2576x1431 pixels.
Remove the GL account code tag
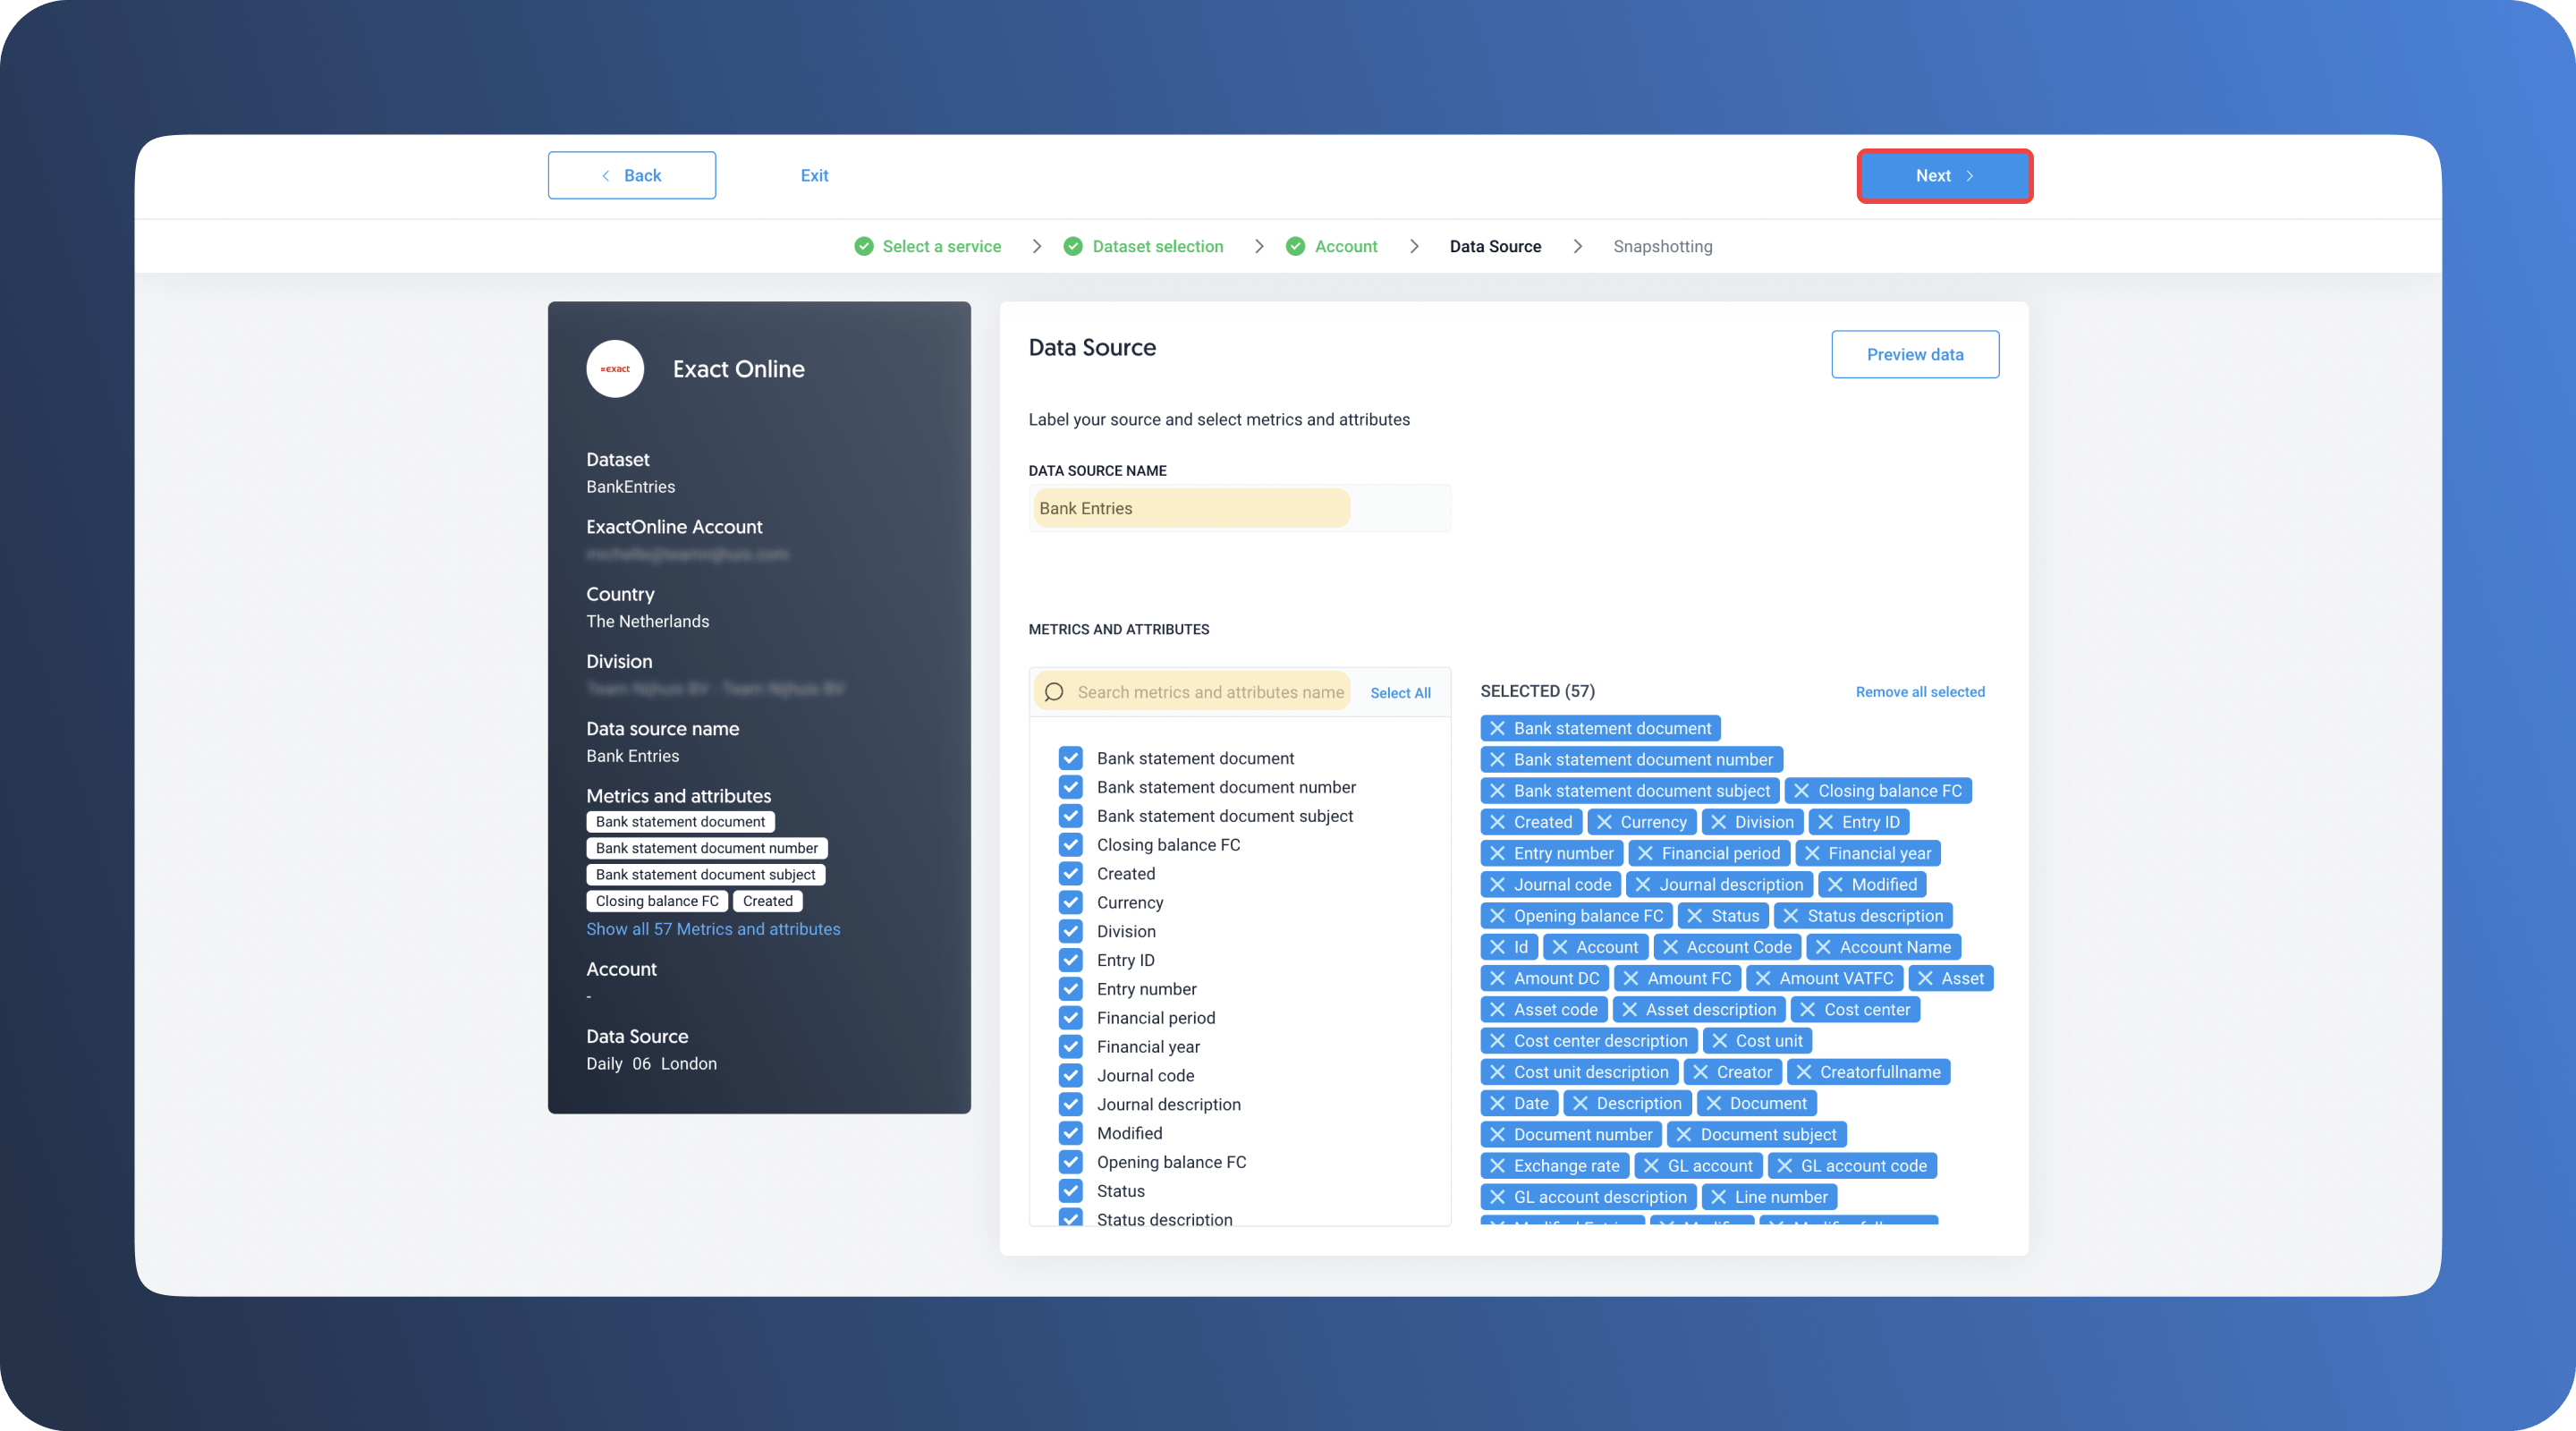coord(1784,1165)
